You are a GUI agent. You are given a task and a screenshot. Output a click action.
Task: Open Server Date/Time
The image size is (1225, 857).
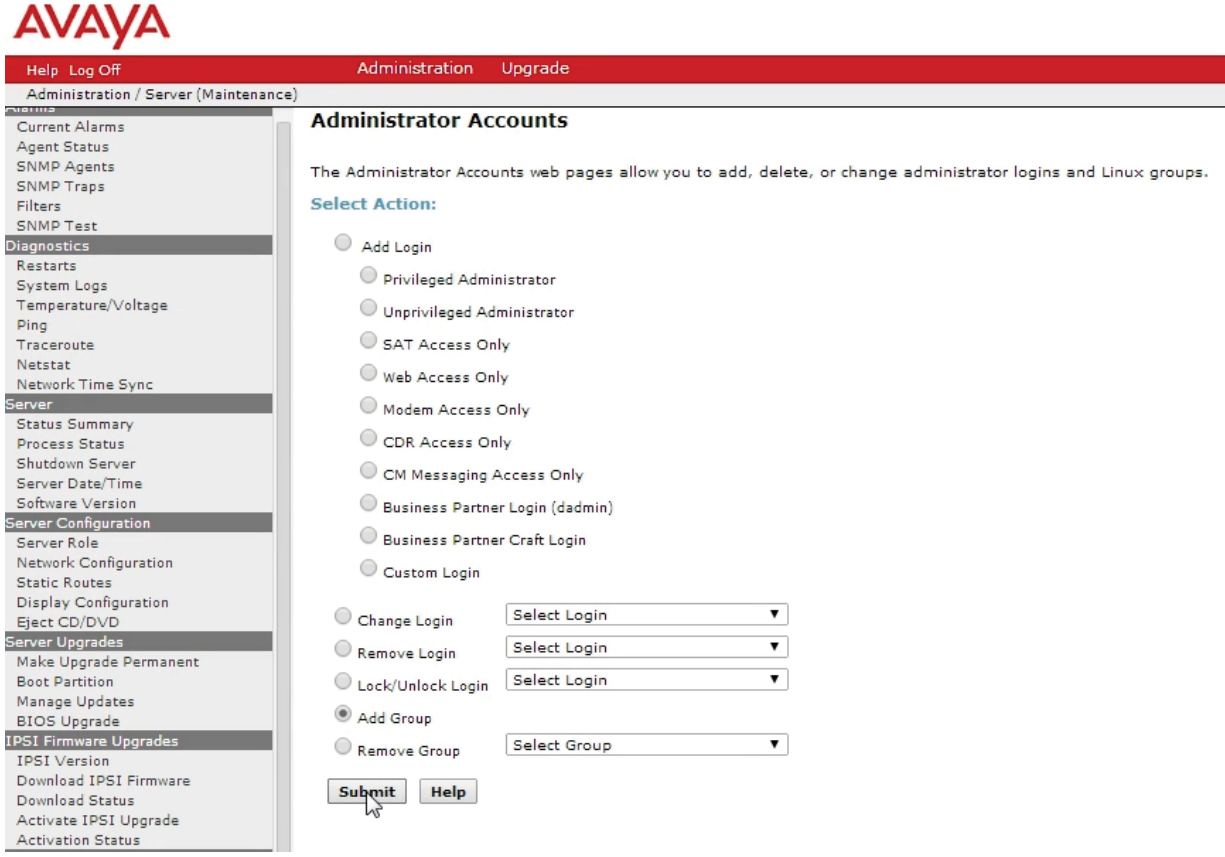[x=80, y=484]
